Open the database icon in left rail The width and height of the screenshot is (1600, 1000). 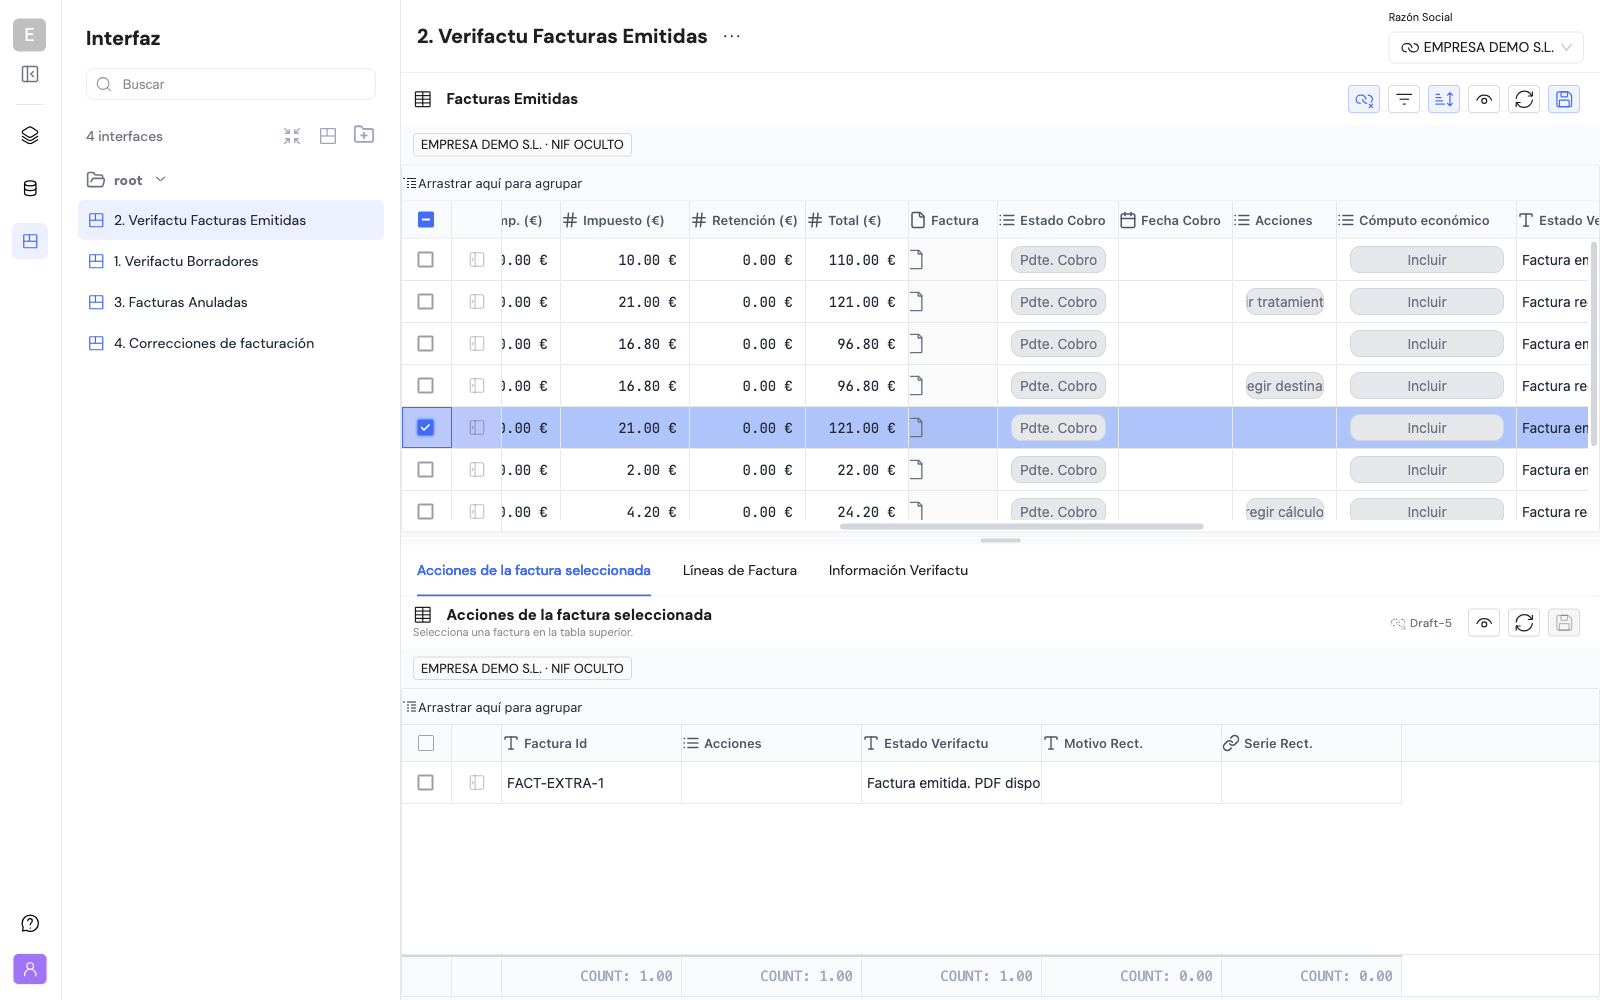(x=30, y=188)
